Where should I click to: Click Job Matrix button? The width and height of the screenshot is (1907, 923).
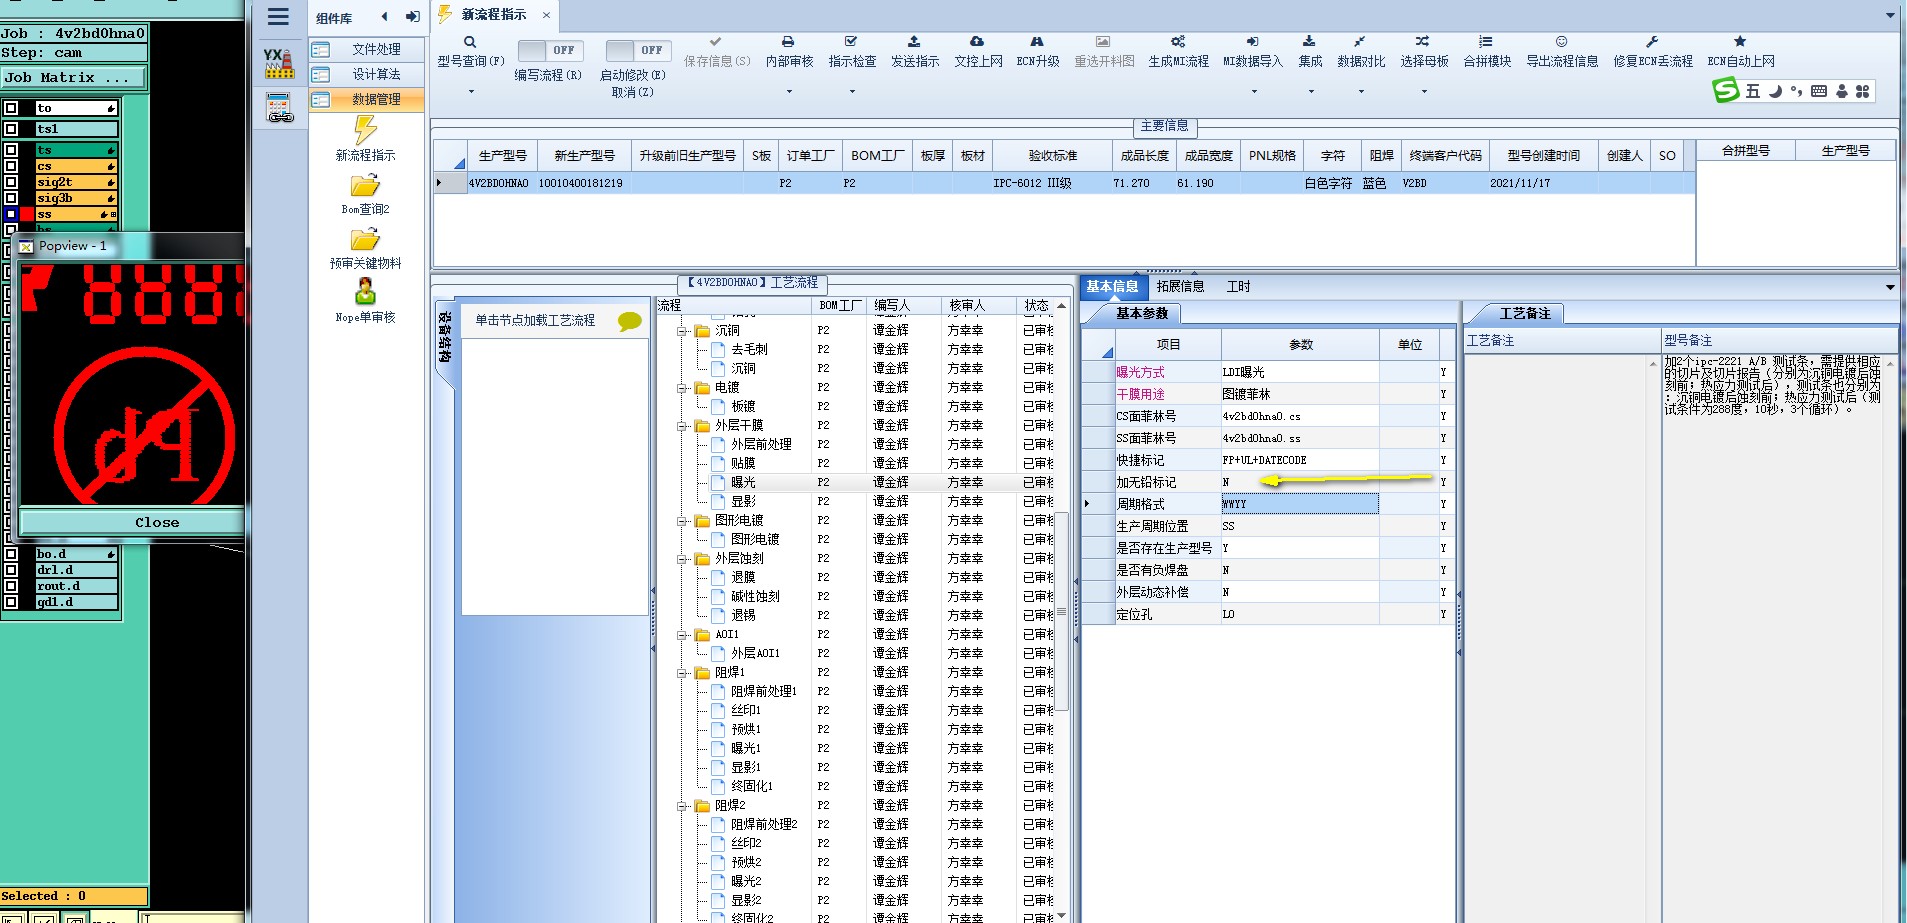(x=73, y=77)
